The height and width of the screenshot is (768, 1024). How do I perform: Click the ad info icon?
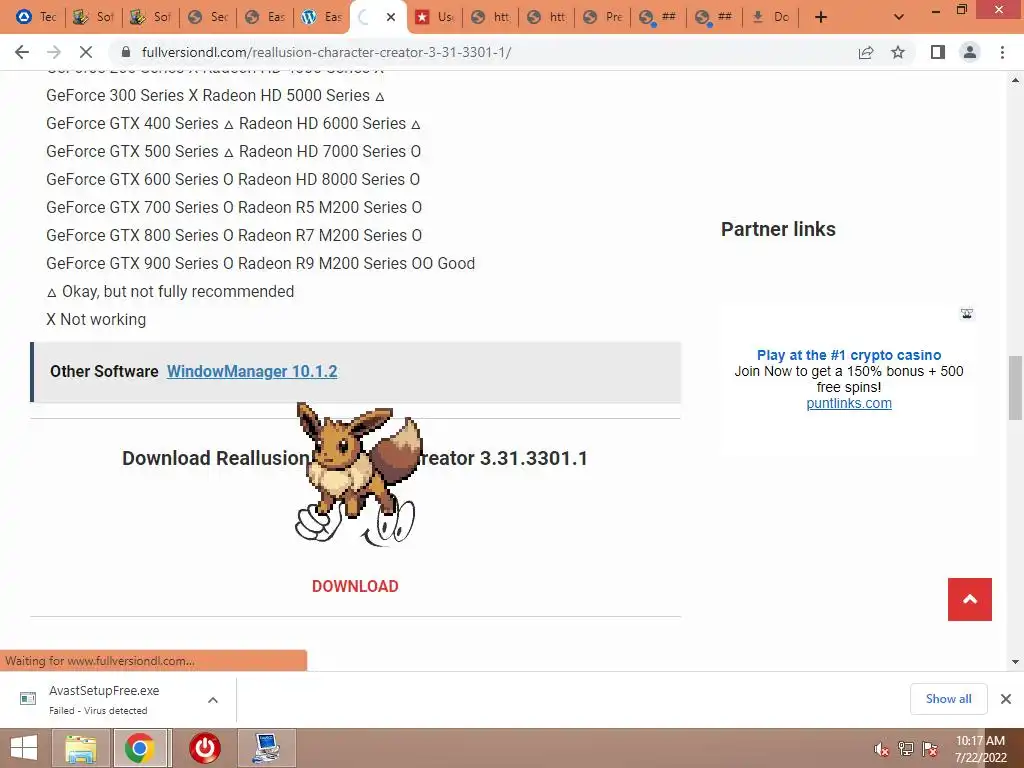tap(967, 313)
